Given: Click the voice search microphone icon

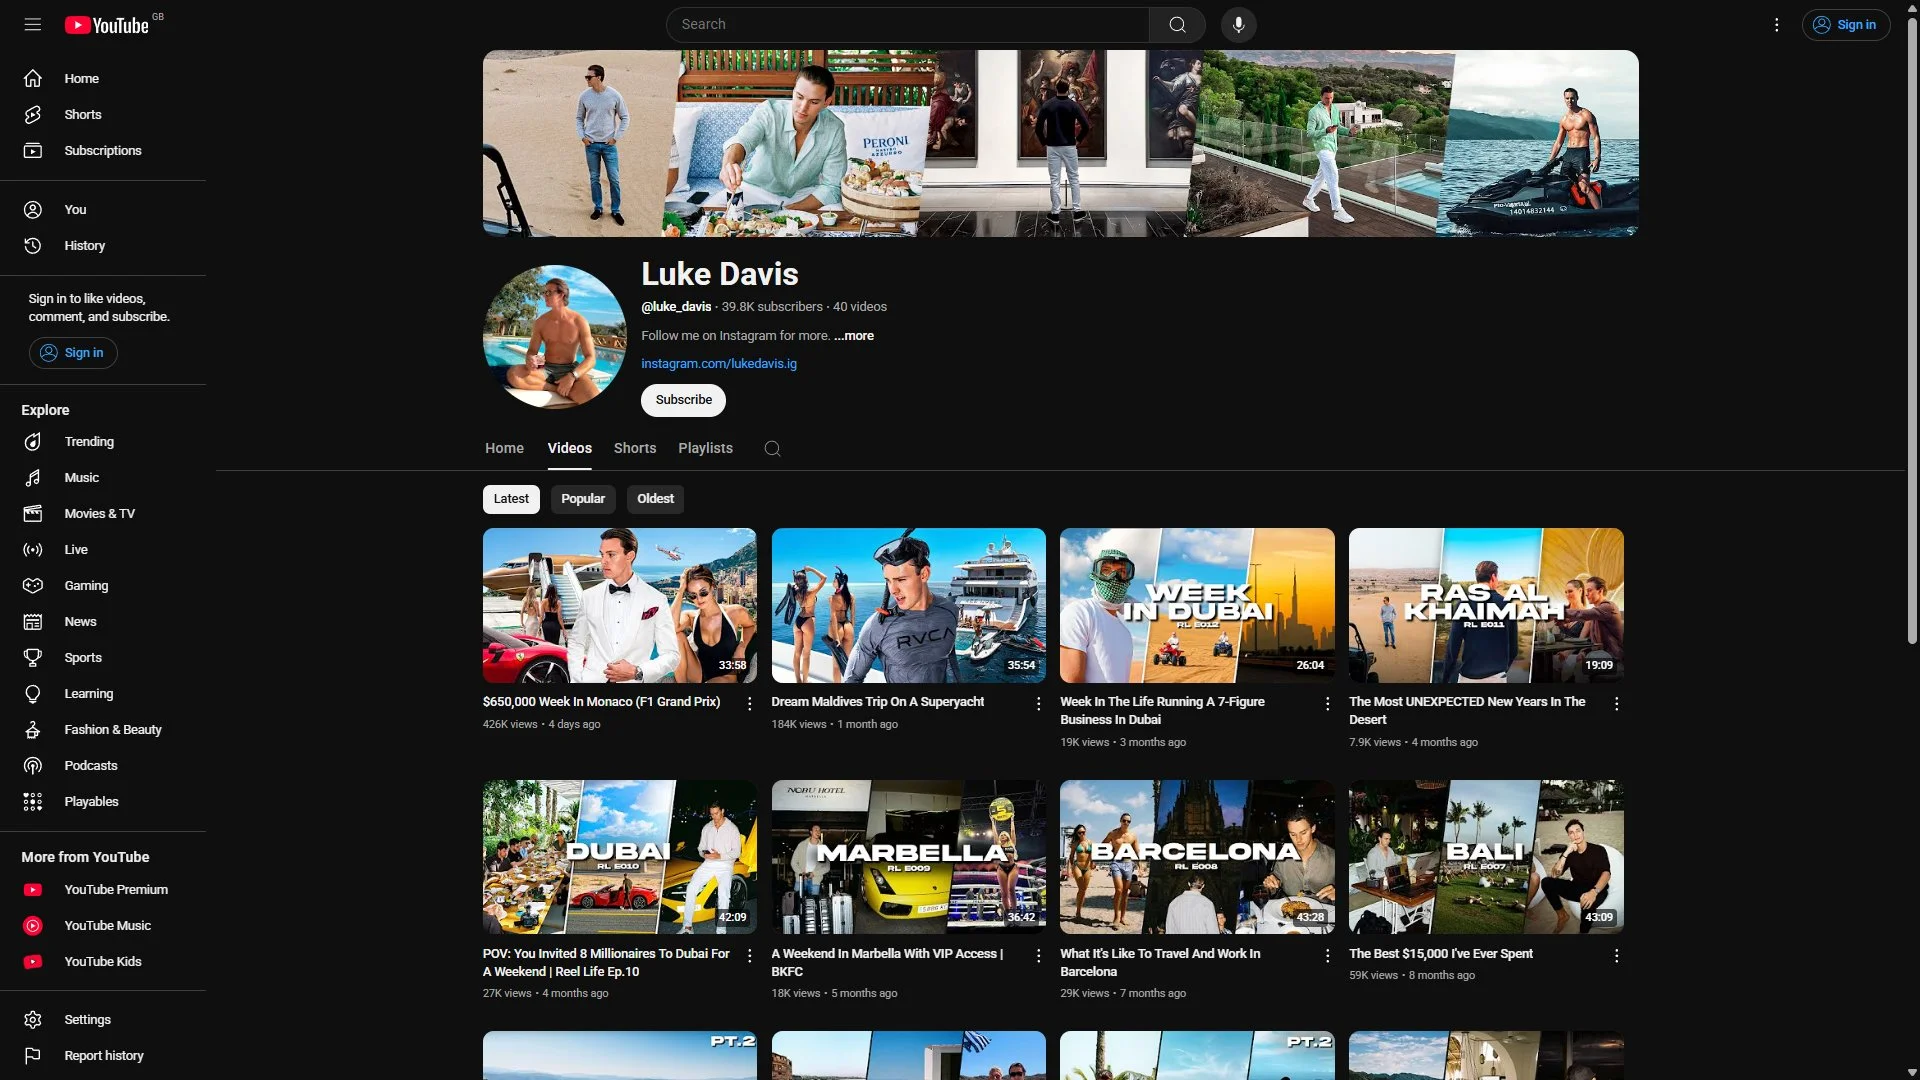Looking at the screenshot, I should click(1238, 24).
